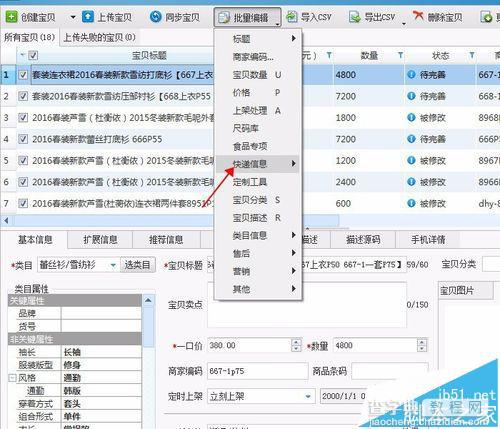Expand the 营销 submenu
Image resolution: width=500 pixels, height=429 pixels.
[x=258, y=271]
